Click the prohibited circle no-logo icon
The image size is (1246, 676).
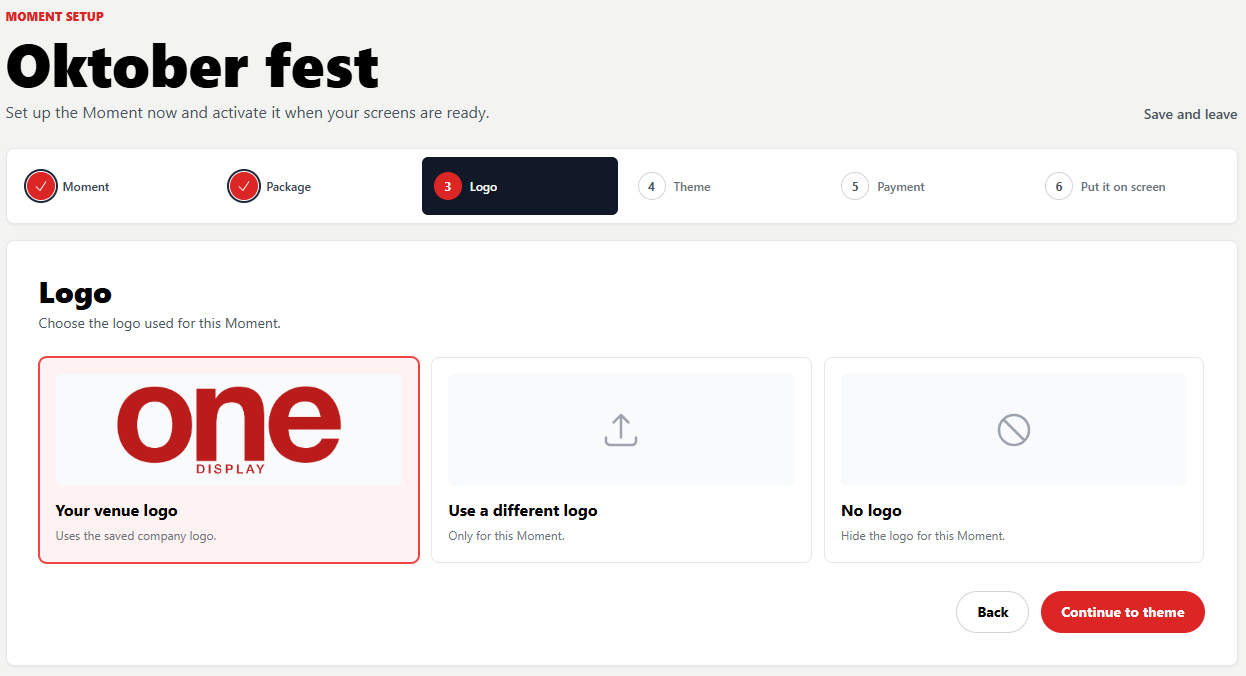click(x=1014, y=430)
